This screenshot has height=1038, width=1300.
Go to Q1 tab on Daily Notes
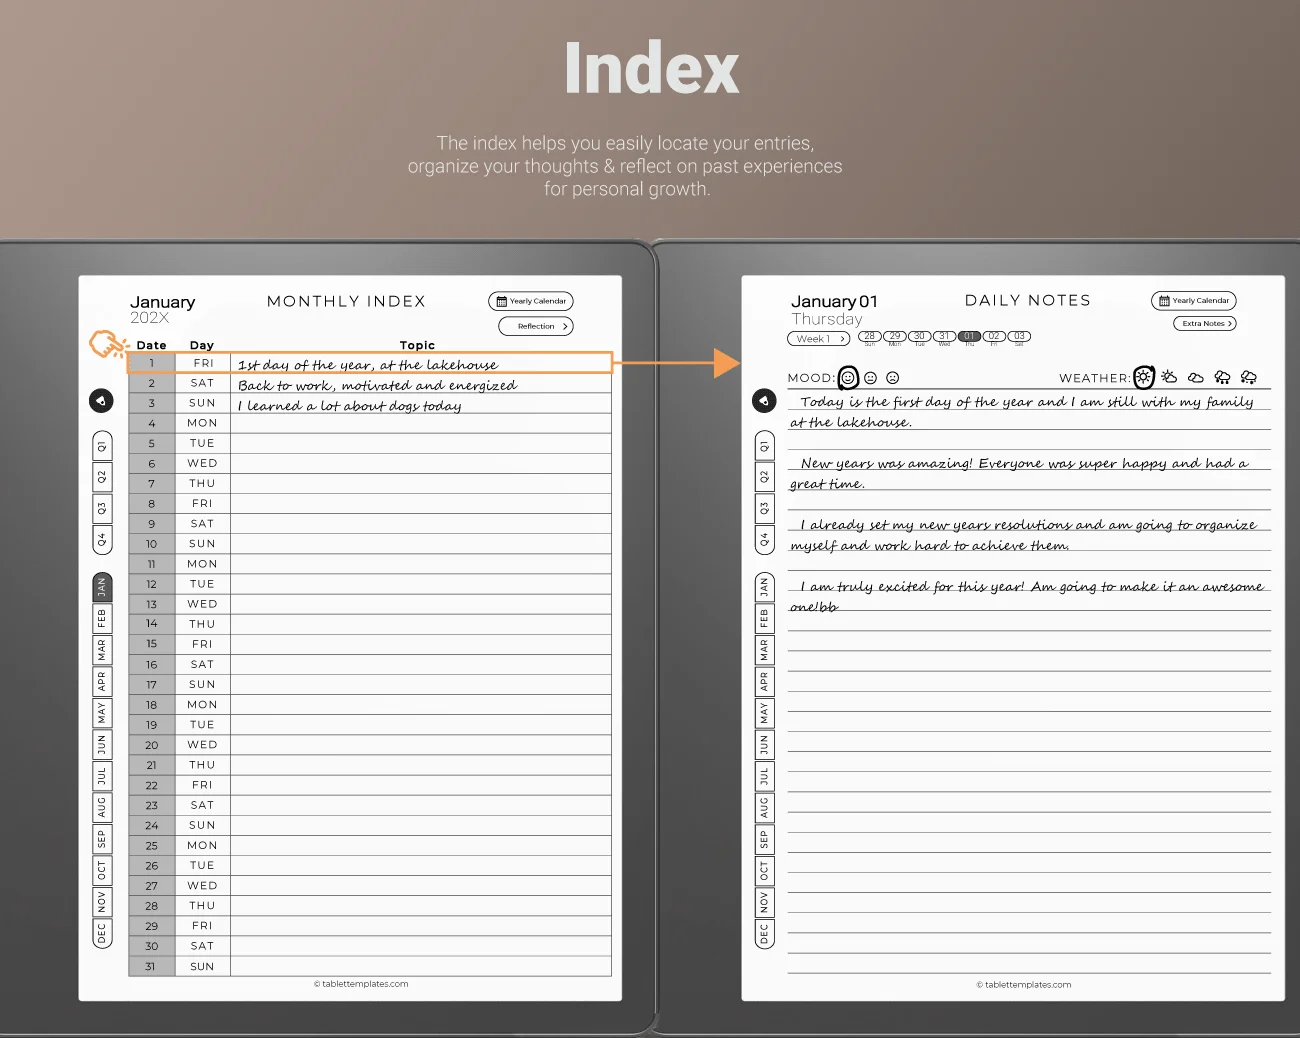(x=765, y=446)
